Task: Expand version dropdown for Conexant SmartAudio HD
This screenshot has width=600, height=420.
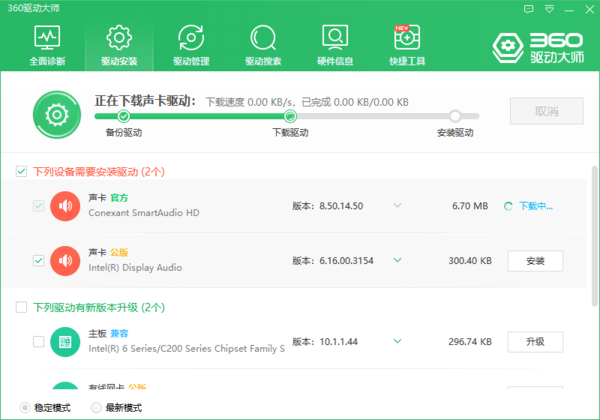Action: [x=397, y=206]
